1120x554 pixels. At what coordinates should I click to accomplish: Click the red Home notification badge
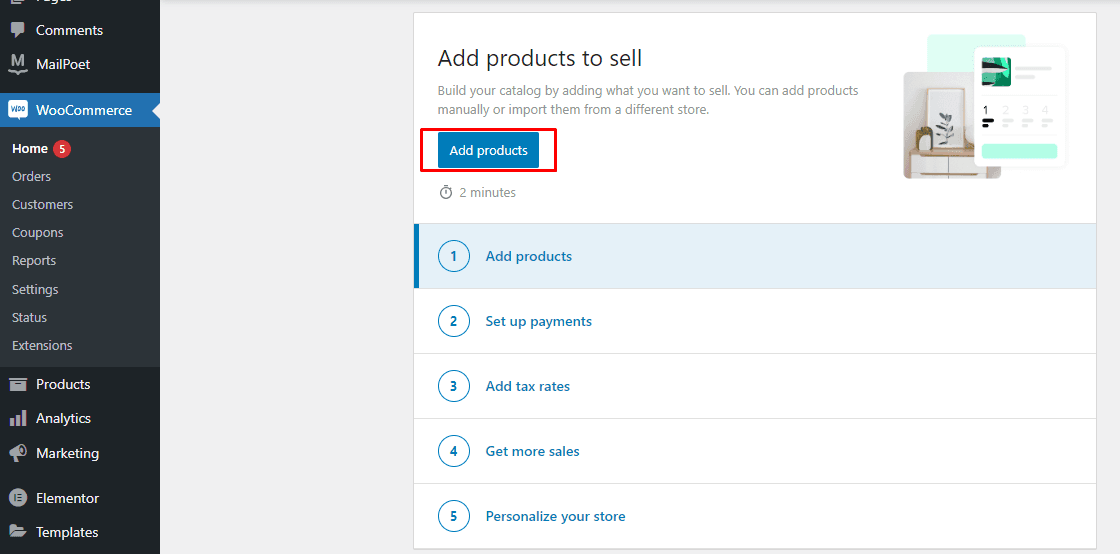pyautogui.click(x=62, y=148)
